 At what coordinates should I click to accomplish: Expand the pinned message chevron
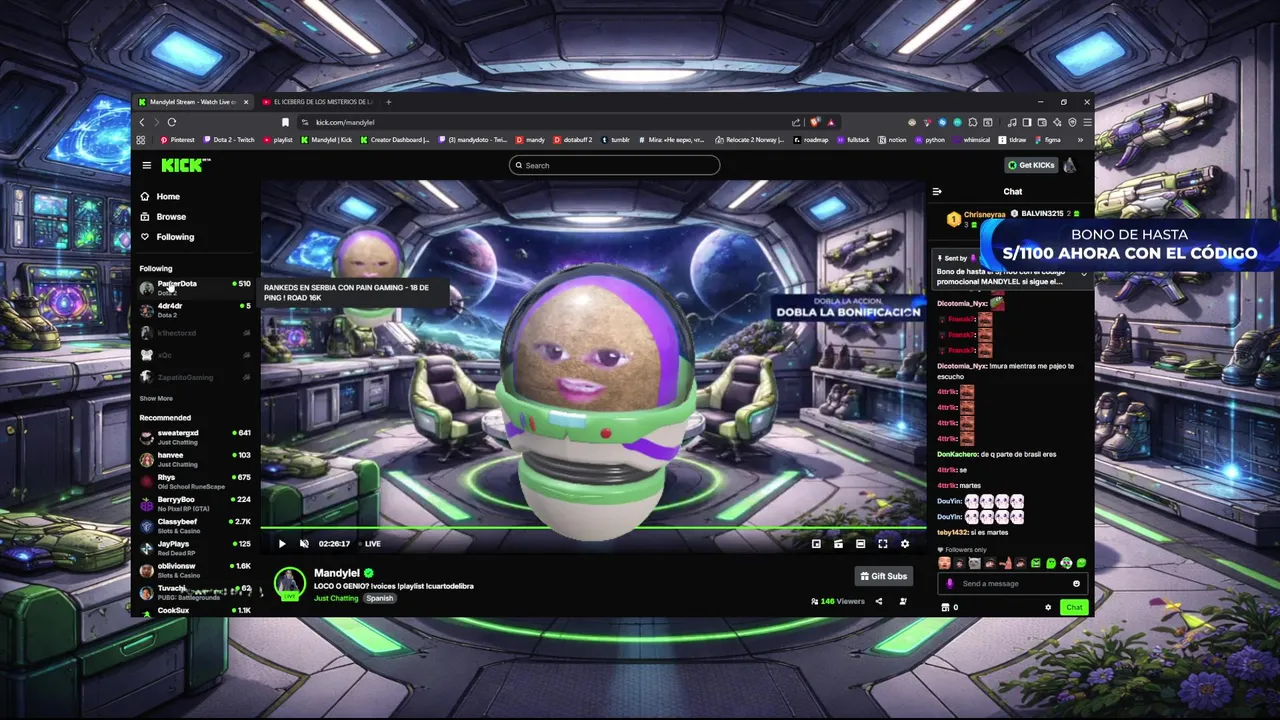[x=1083, y=274]
